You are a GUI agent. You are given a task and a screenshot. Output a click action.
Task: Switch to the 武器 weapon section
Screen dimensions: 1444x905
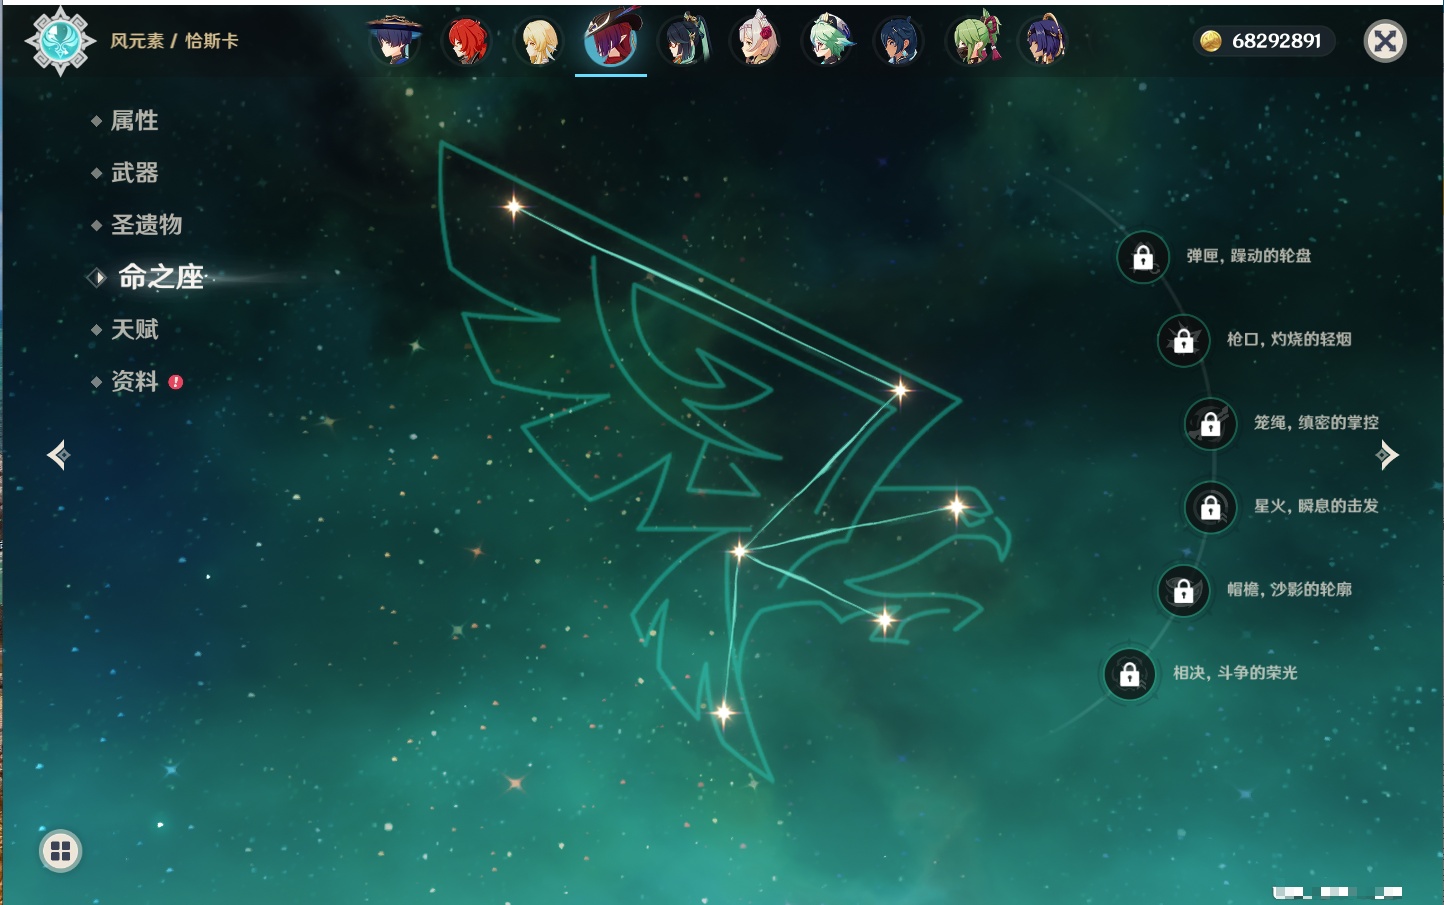click(134, 173)
